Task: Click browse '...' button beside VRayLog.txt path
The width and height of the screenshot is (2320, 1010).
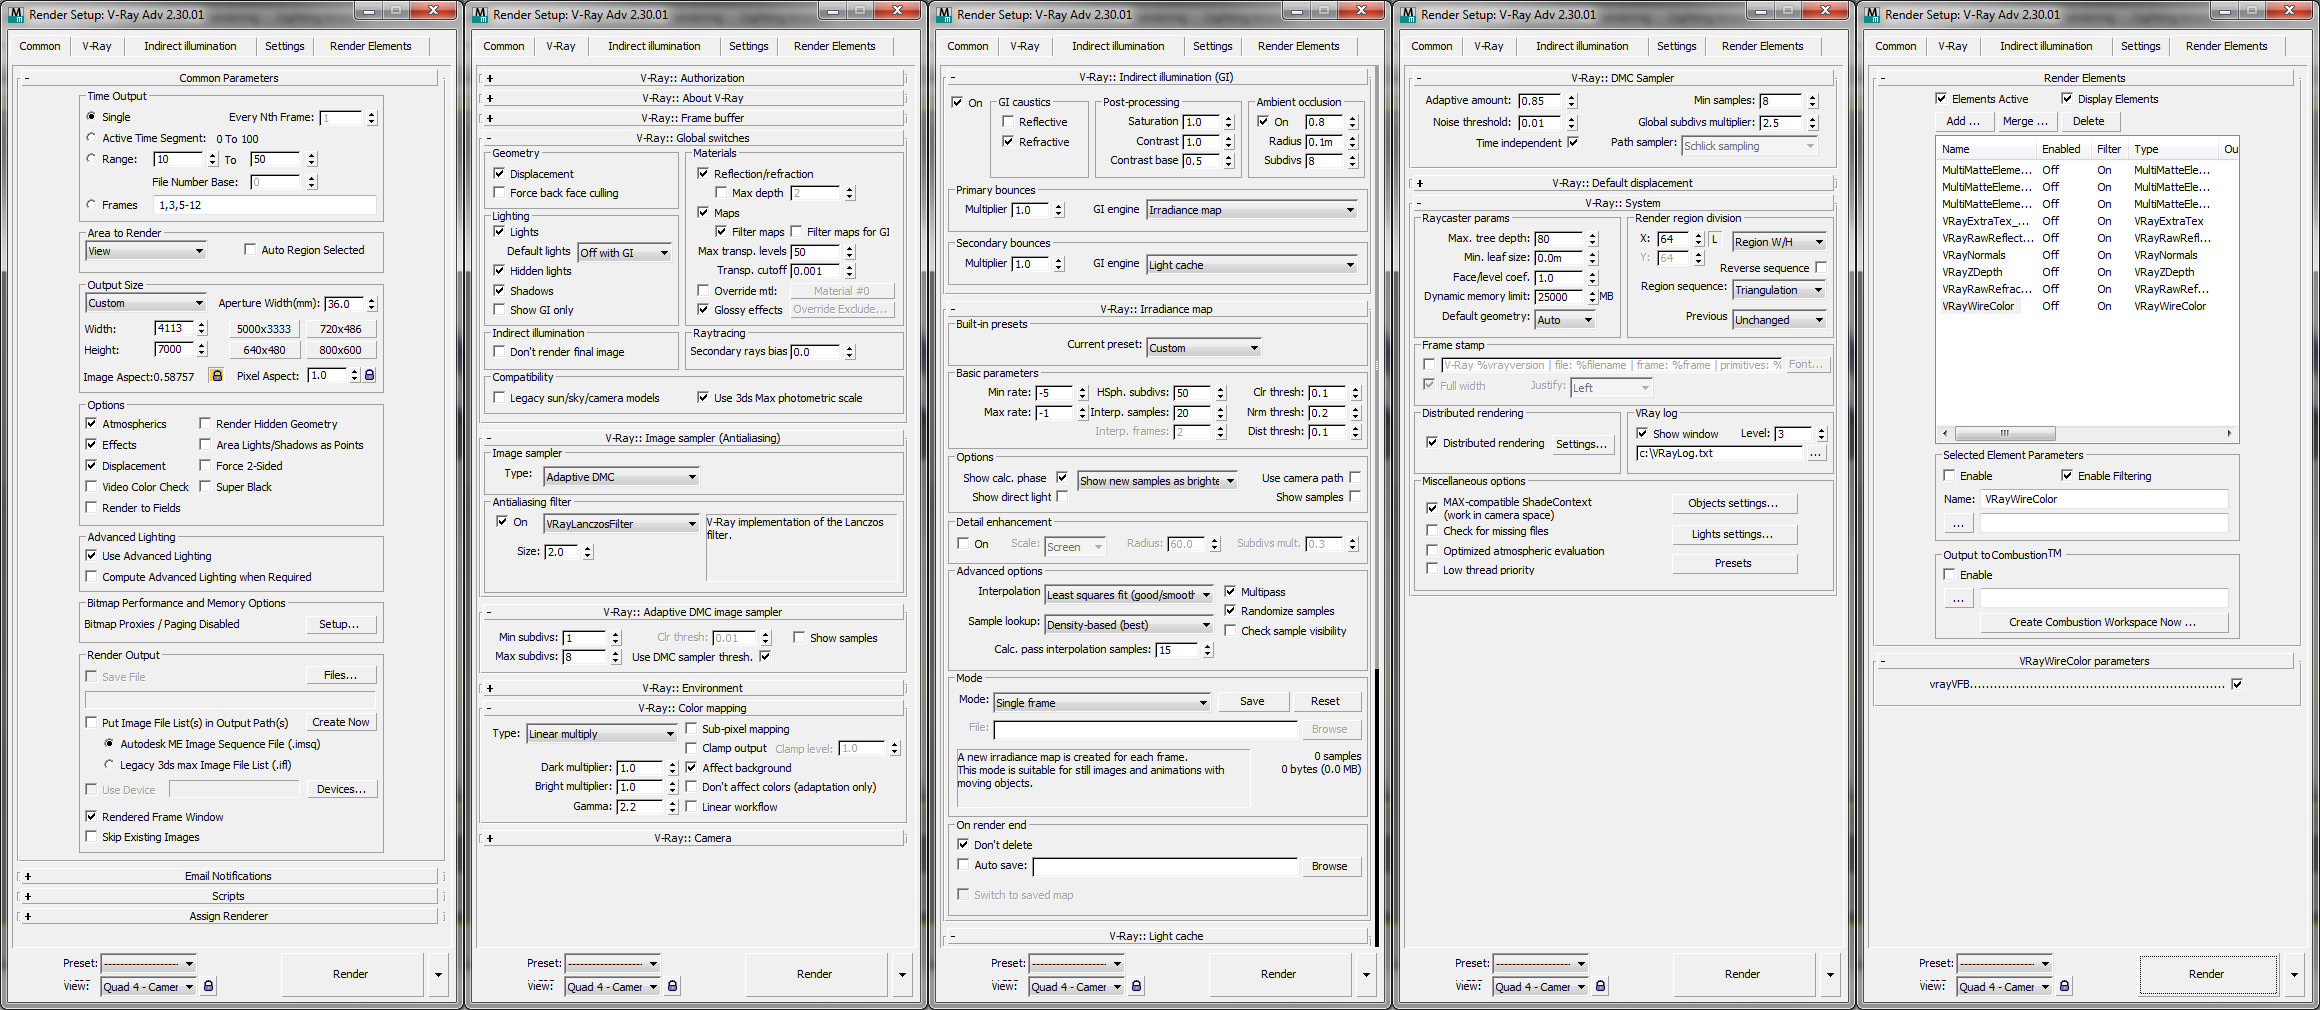Action: tap(1815, 453)
